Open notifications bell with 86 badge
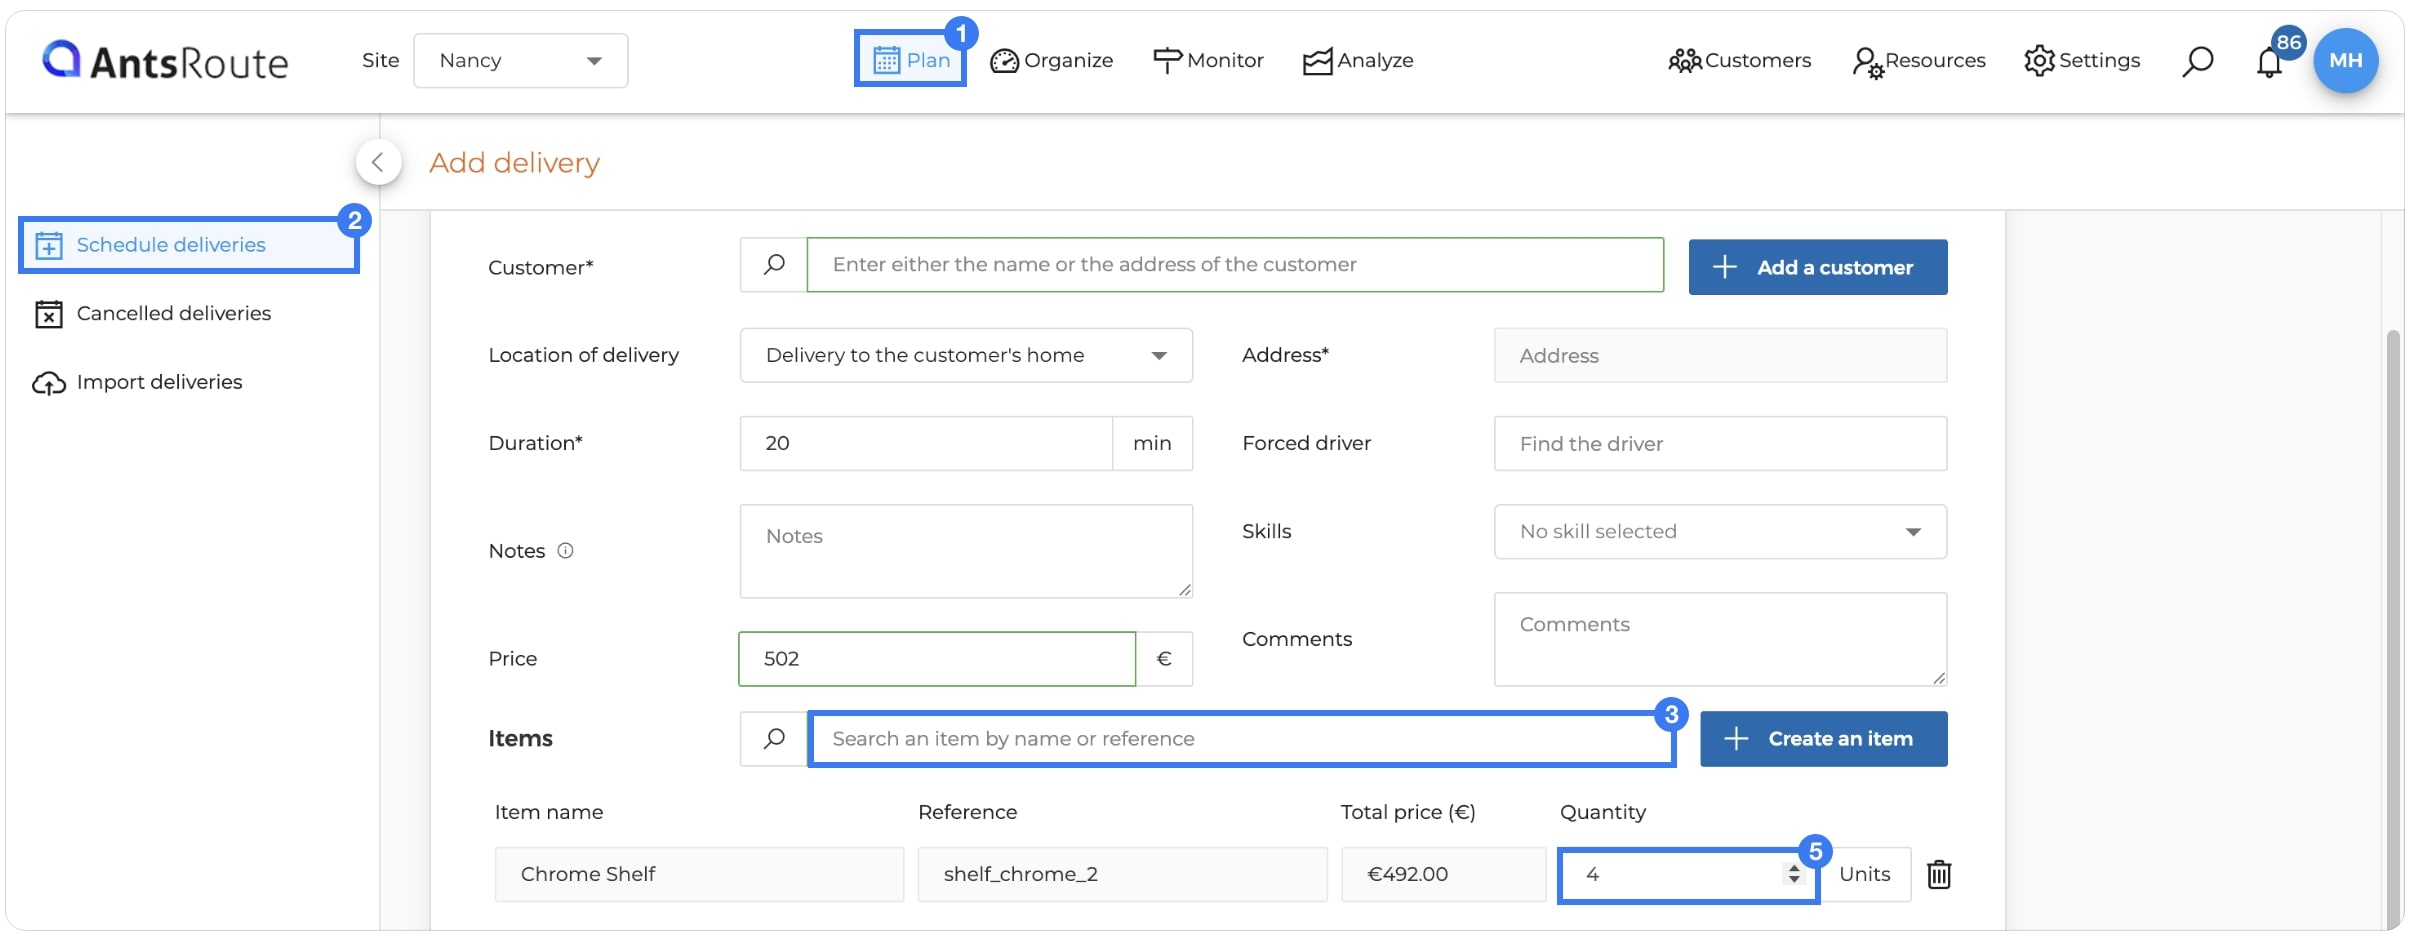This screenshot has height=940, width=2410. click(2270, 62)
